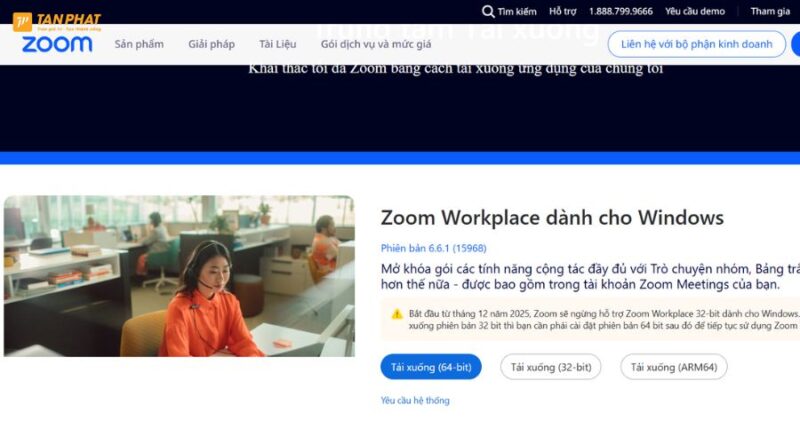The width and height of the screenshot is (800, 444).
Task: Click Yêu cầu demo link
Action: click(x=695, y=11)
